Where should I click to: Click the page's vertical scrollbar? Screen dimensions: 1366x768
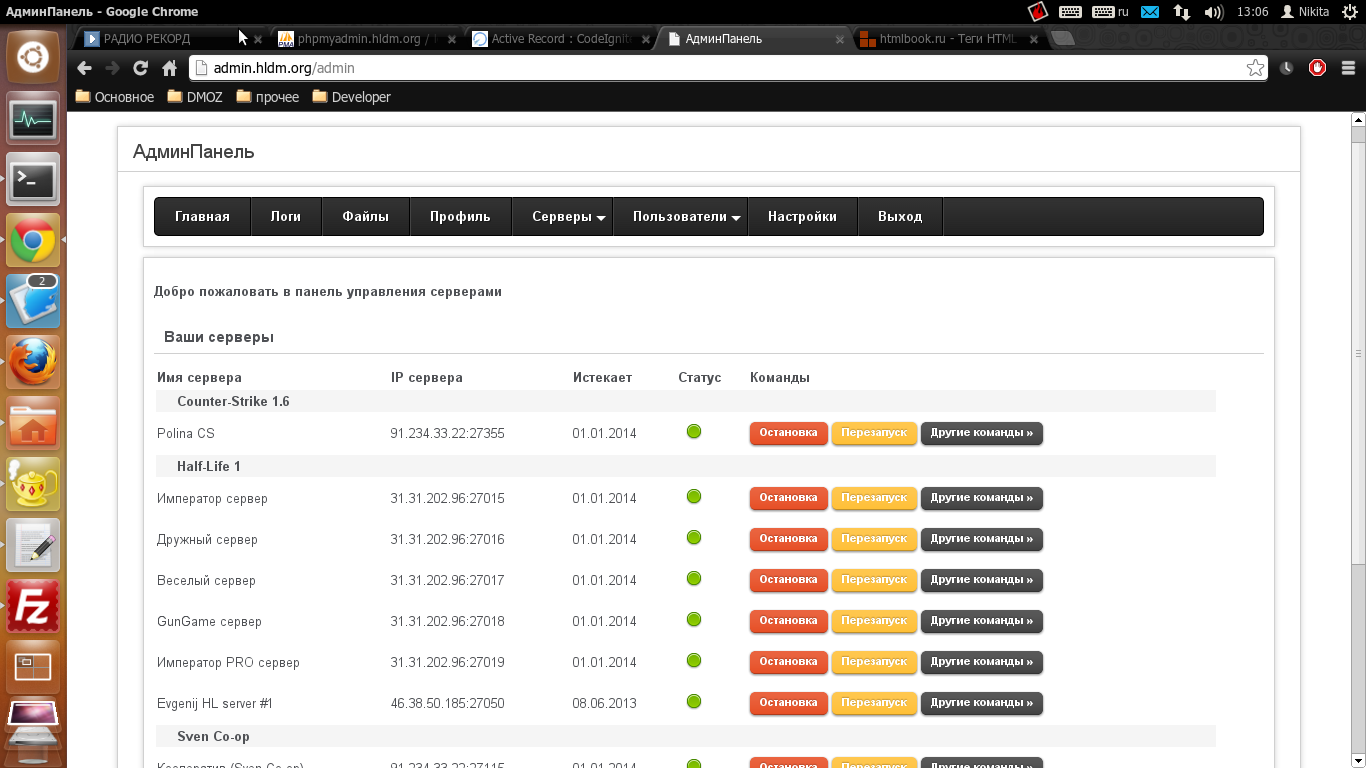tap(1357, 352)
